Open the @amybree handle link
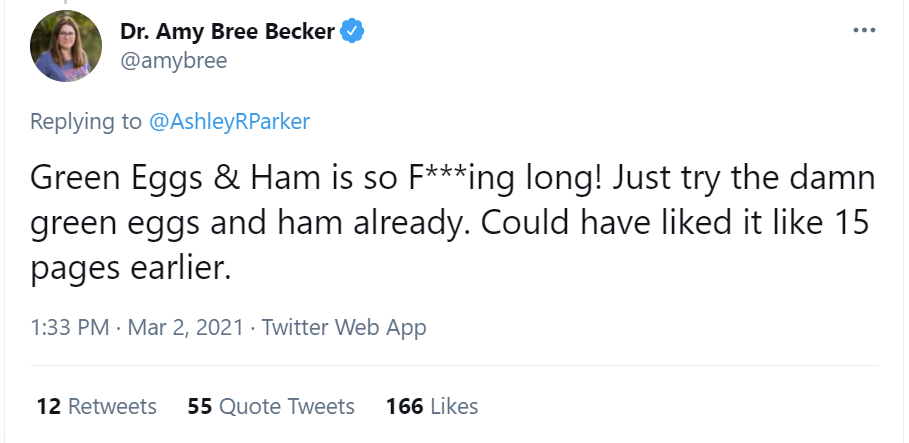909x443 pixels. (174, 61)
